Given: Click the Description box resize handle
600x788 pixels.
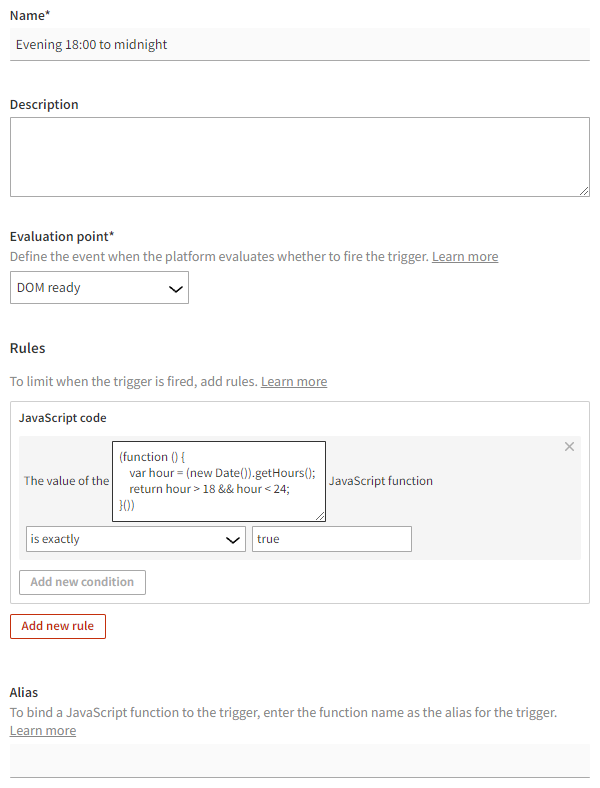Looking at the screenshot, I should click(583, 190).
